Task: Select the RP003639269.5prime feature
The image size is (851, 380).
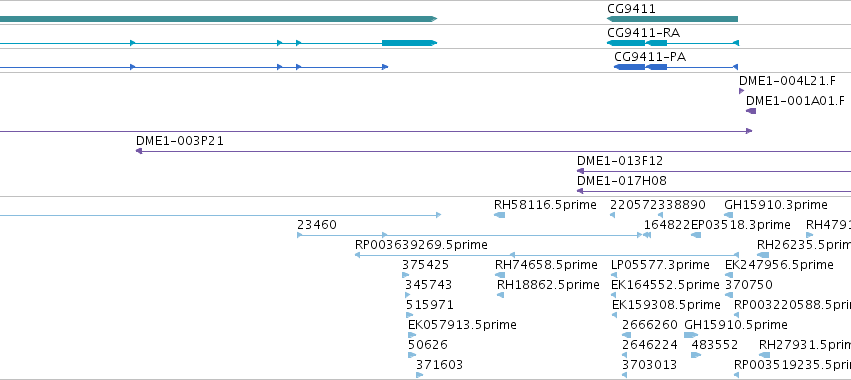Action: coord(547,255)
